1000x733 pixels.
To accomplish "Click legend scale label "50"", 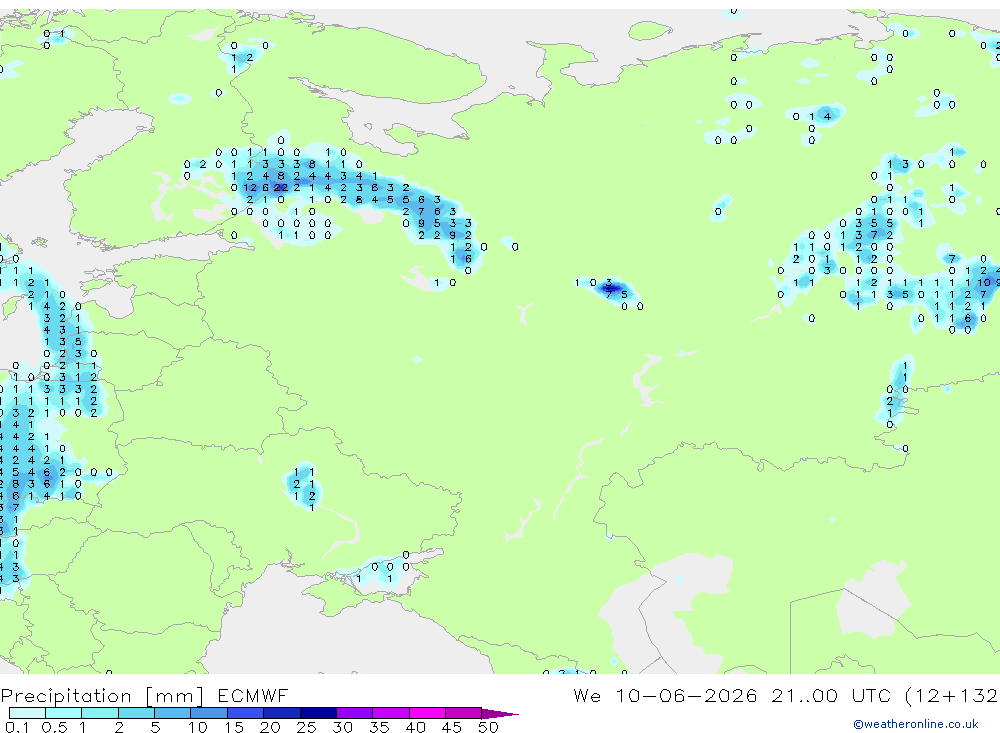I will point(488,727).
